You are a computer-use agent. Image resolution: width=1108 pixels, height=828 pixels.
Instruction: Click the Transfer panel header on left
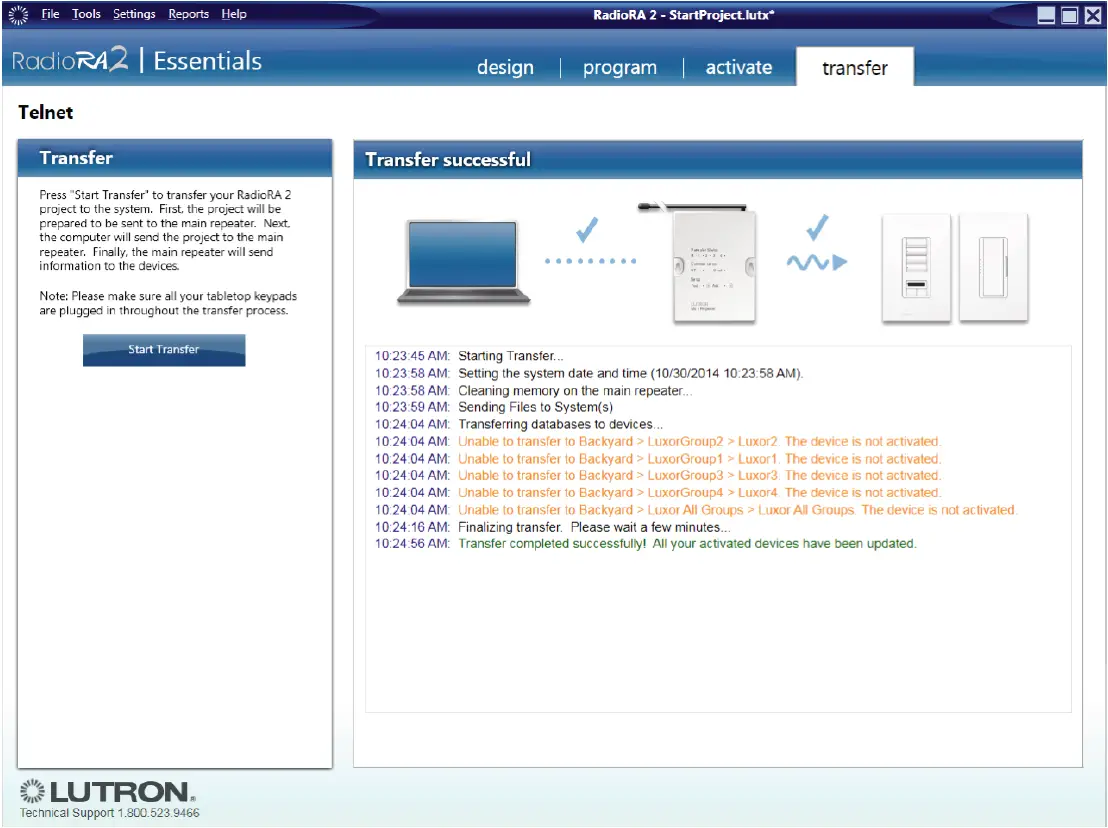coord(175,158)
